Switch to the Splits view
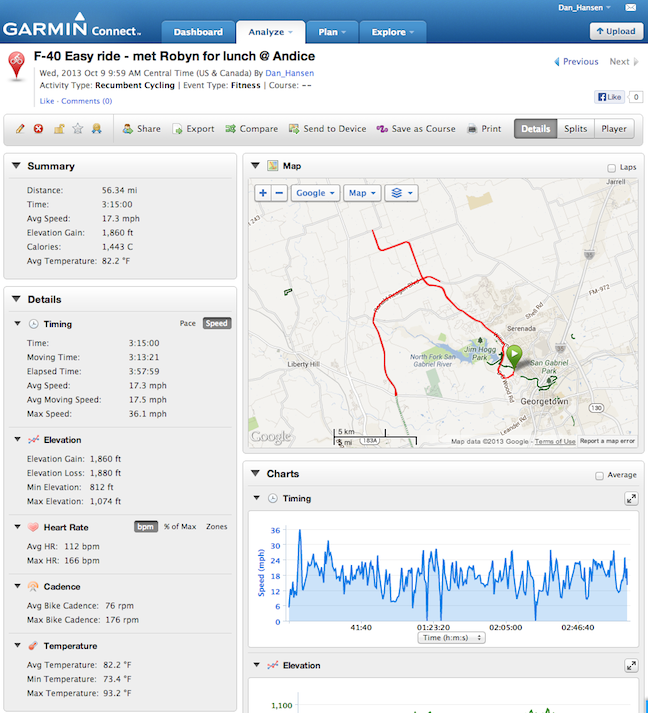648x713 pixels. coord(576,129)
